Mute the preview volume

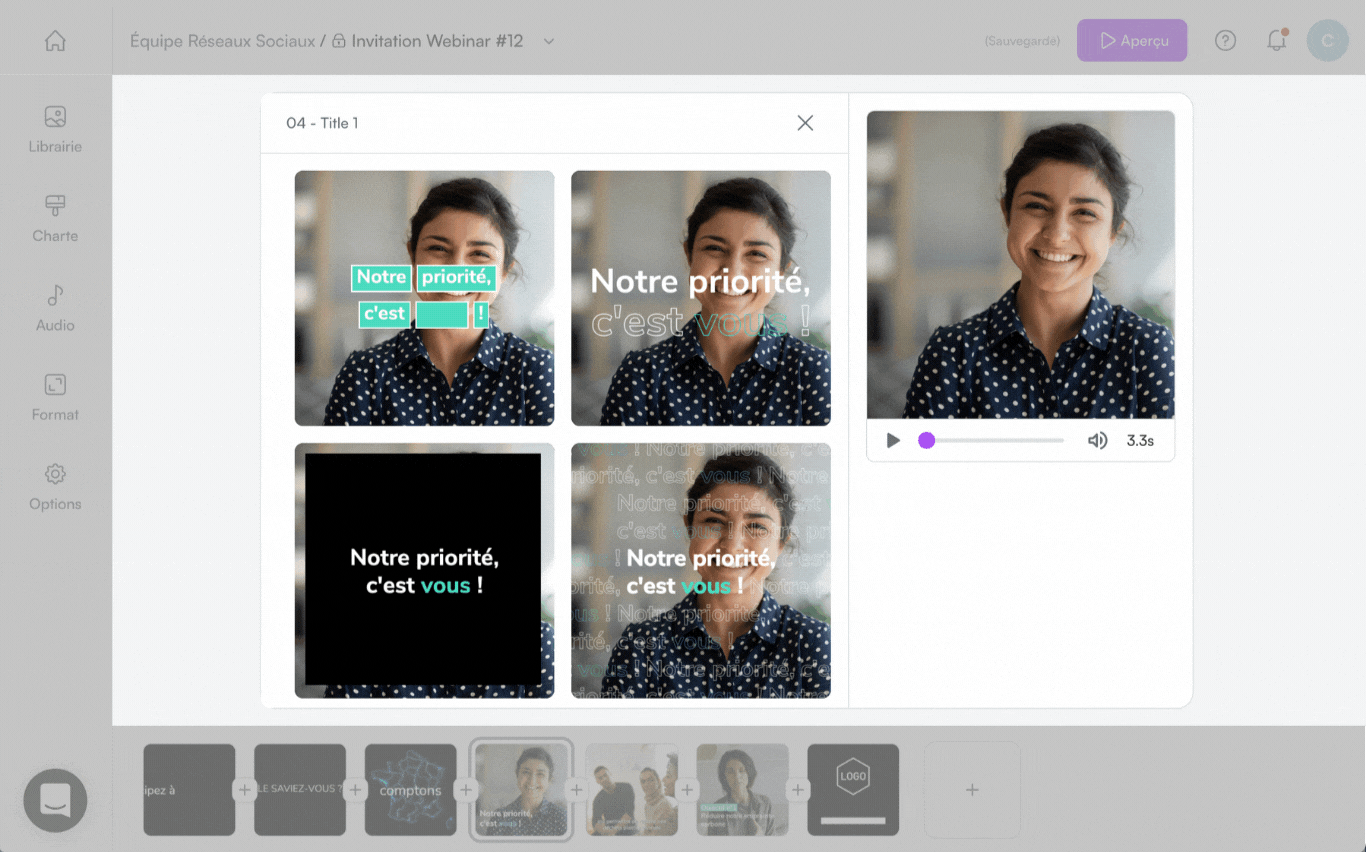tap(1097, 440)
